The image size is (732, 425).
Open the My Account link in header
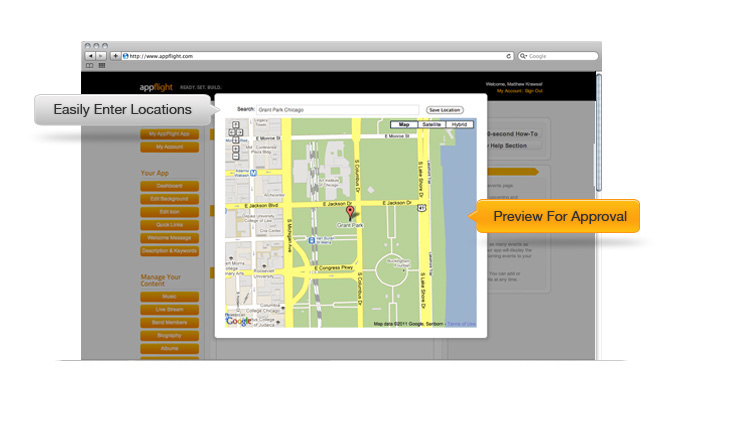509,91
